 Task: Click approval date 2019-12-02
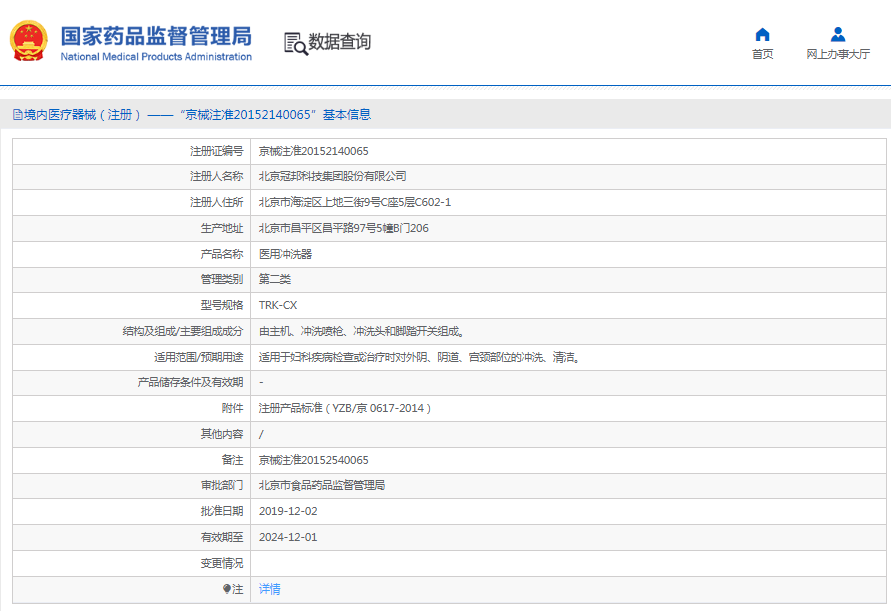(288, 511)
